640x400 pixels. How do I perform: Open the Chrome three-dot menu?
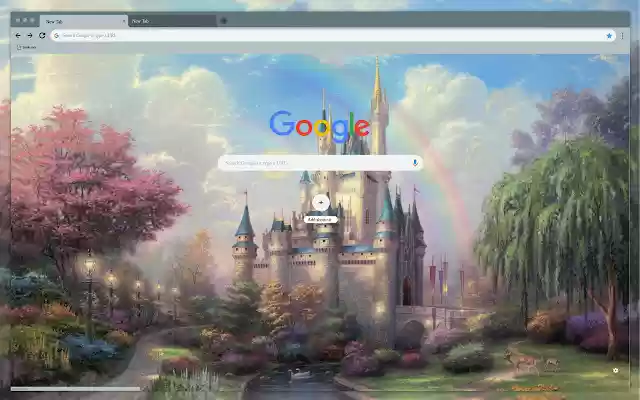click(x=622, y=36)
